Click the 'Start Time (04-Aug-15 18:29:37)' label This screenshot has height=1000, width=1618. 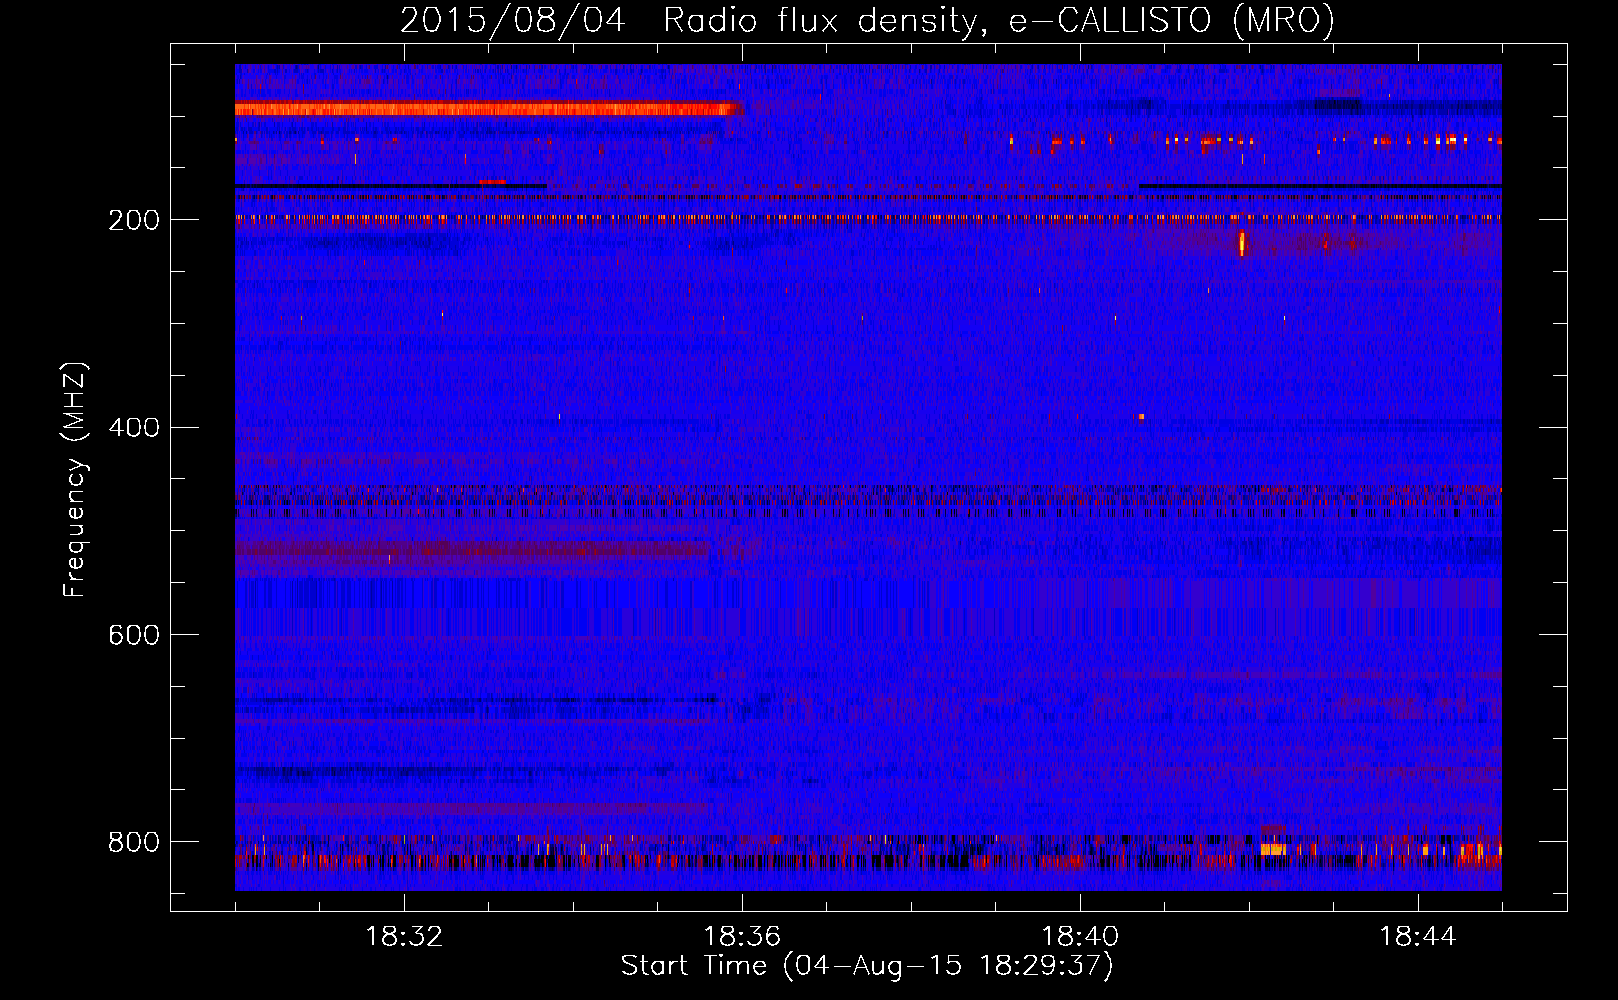point(867,966)
